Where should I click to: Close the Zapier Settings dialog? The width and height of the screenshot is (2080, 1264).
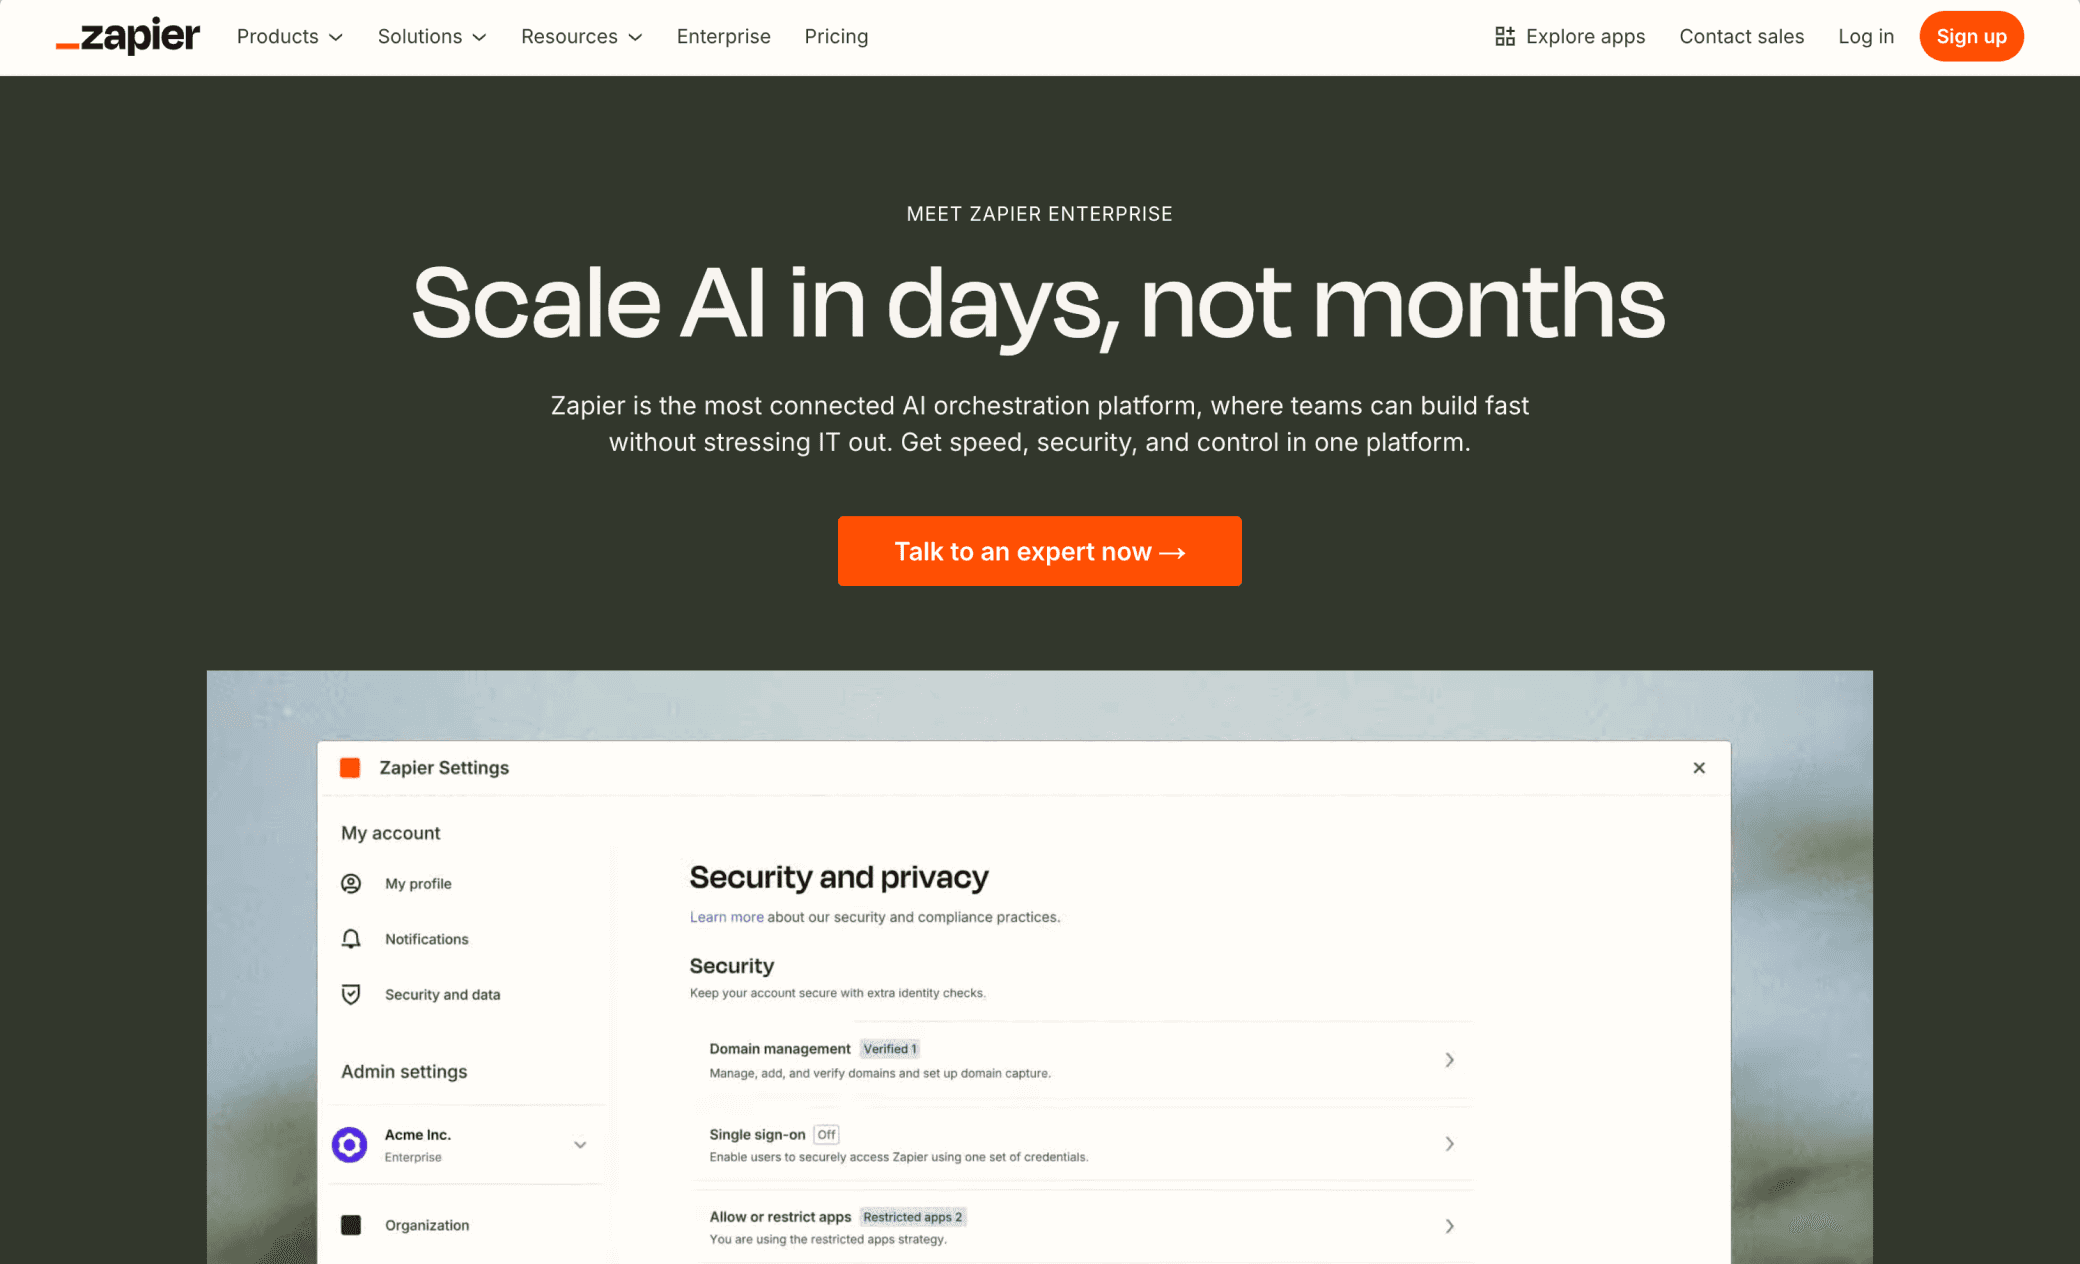1699,767
